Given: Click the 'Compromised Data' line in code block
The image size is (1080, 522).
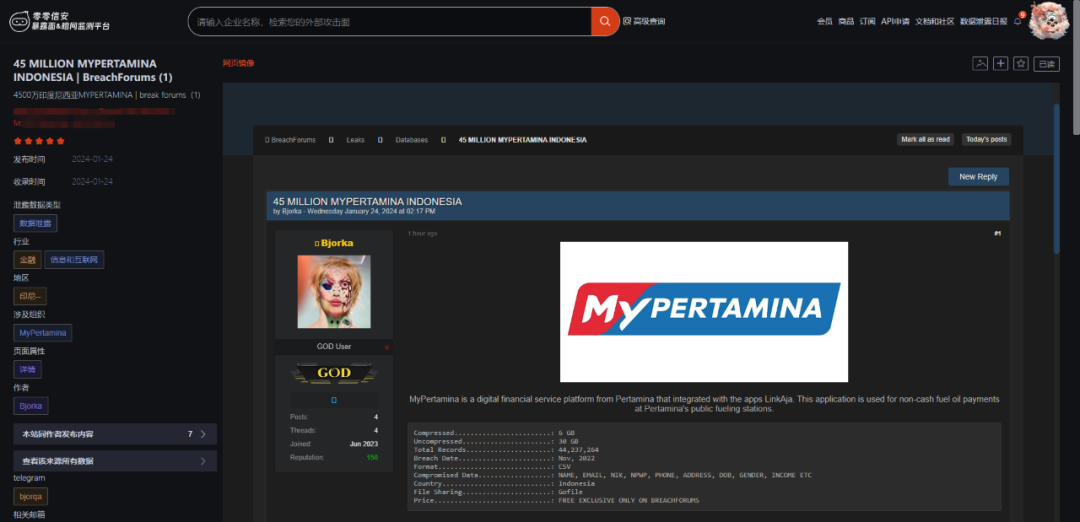Looking at the screenshot, I should pyautogui.click(x=612, y=475).
